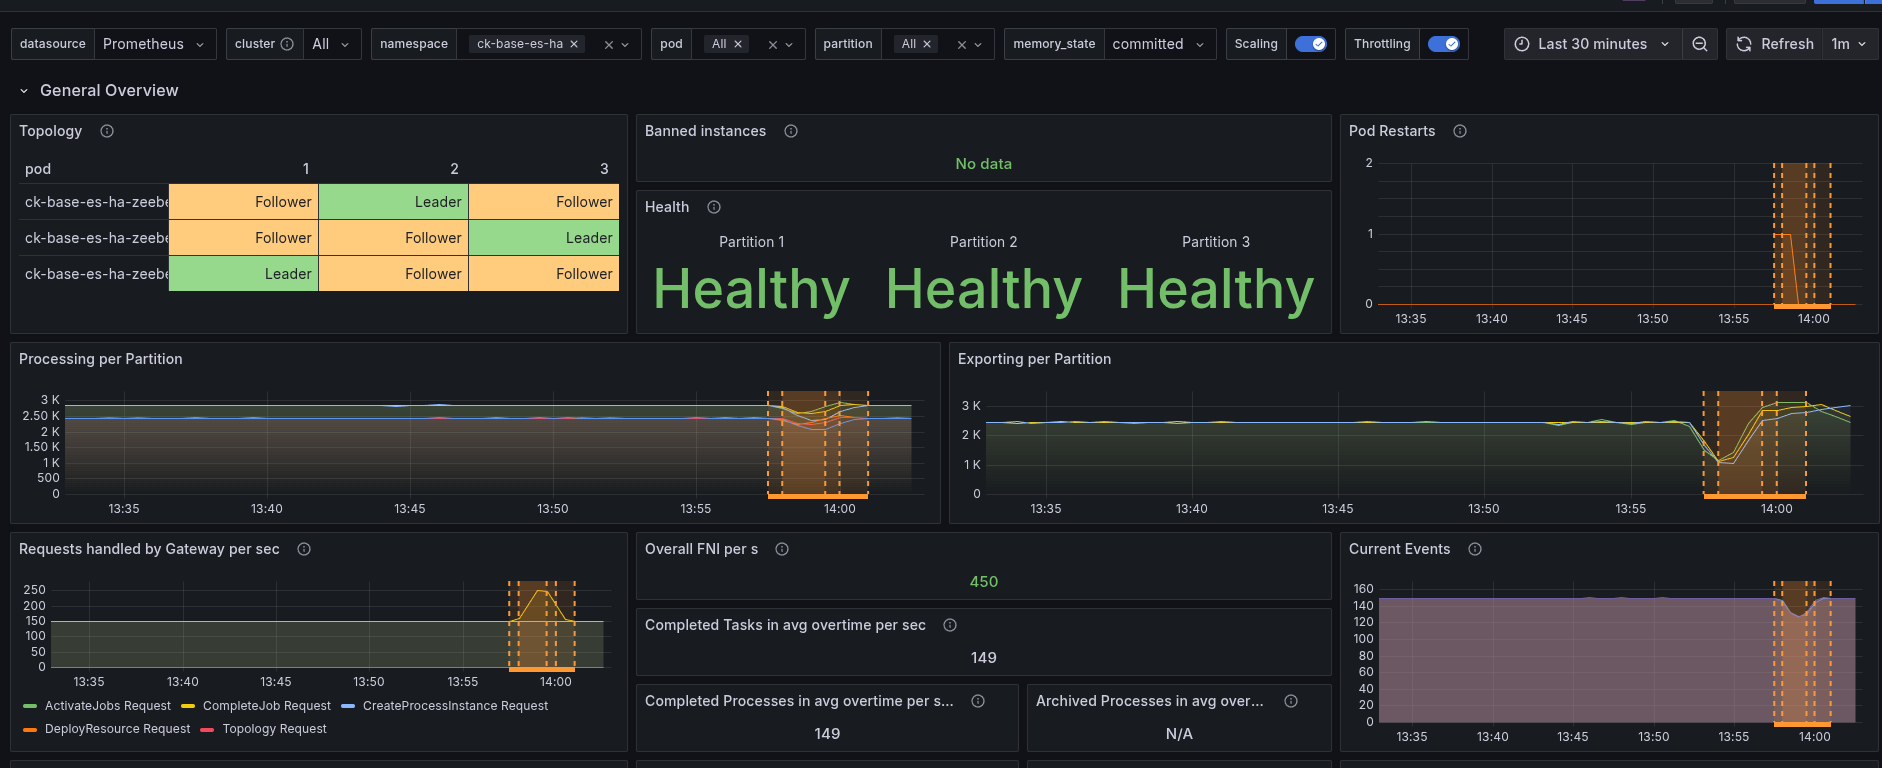
Task: Expand the pod dropdown chevron
Action: coord(789,44)
